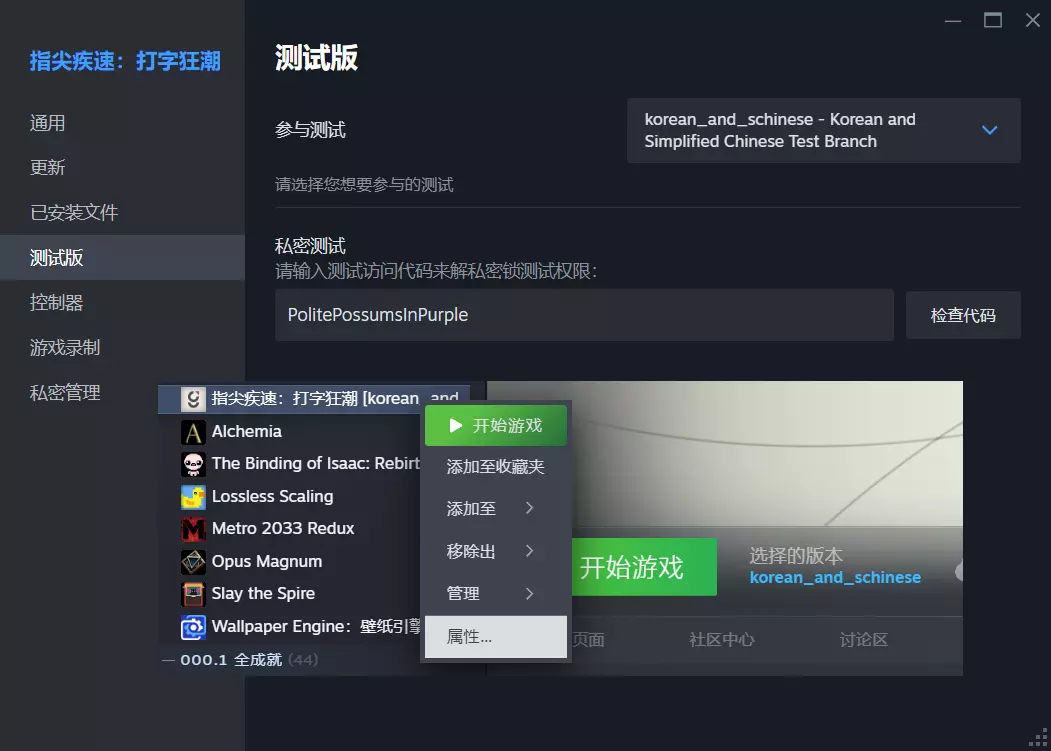Image resolution: width=1051 pixels, height=751 pixels.
Task: Select 指尖疾速：打字狂潮 [korean_and list row
Action: click(x=314, y=399)
